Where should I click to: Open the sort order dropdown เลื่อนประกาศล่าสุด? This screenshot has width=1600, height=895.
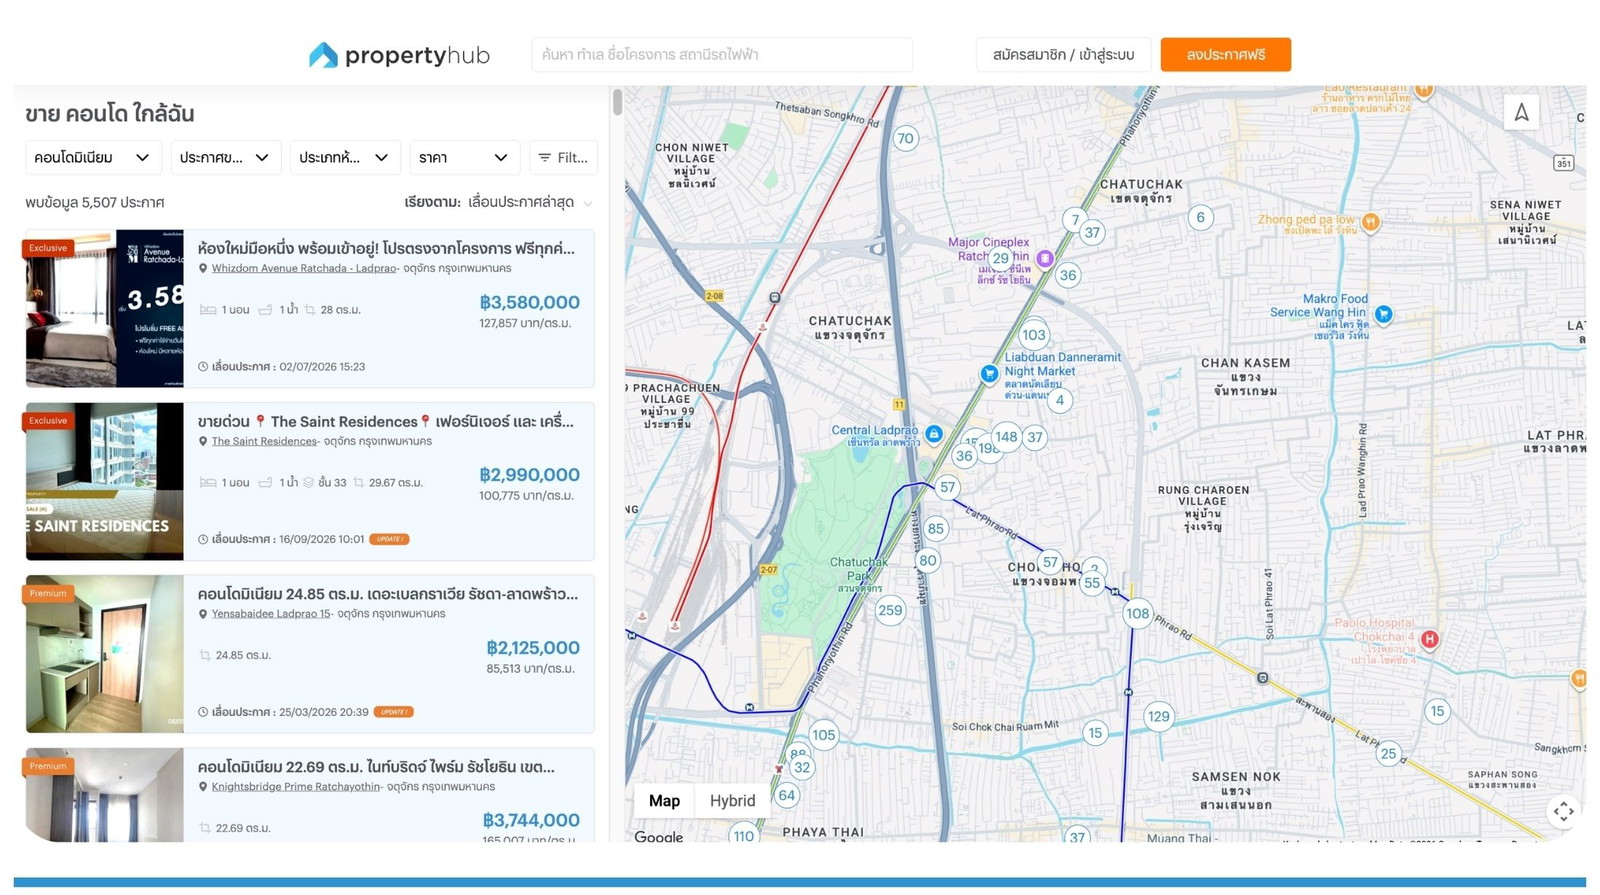(x=529, y=203)
